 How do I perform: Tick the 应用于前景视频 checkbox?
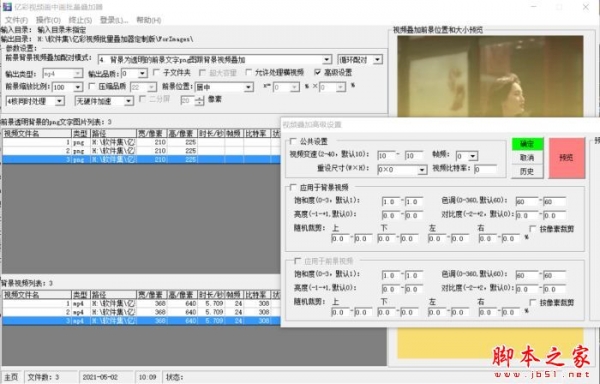coord(297,261)
